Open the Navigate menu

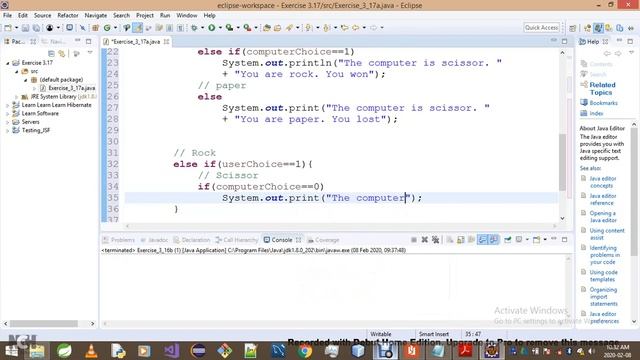click(x=96, y=15)
